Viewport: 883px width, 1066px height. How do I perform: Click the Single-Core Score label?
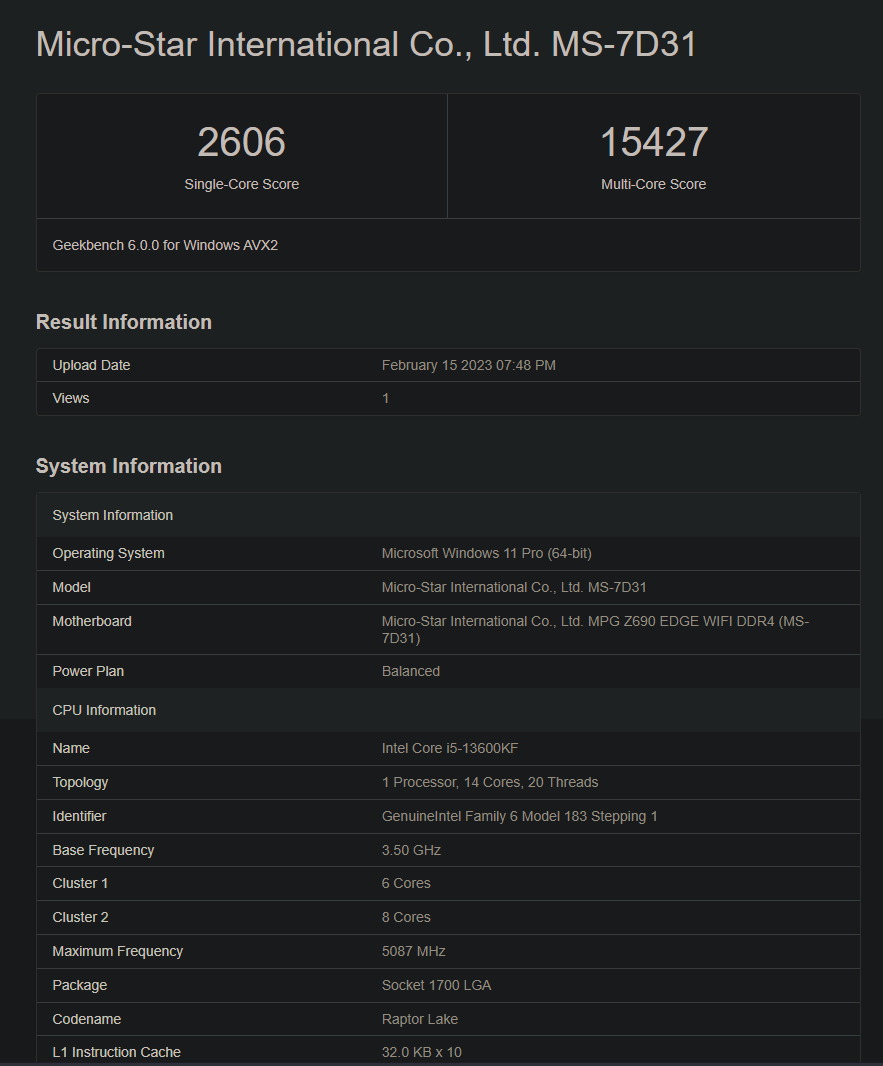point(241,184)
